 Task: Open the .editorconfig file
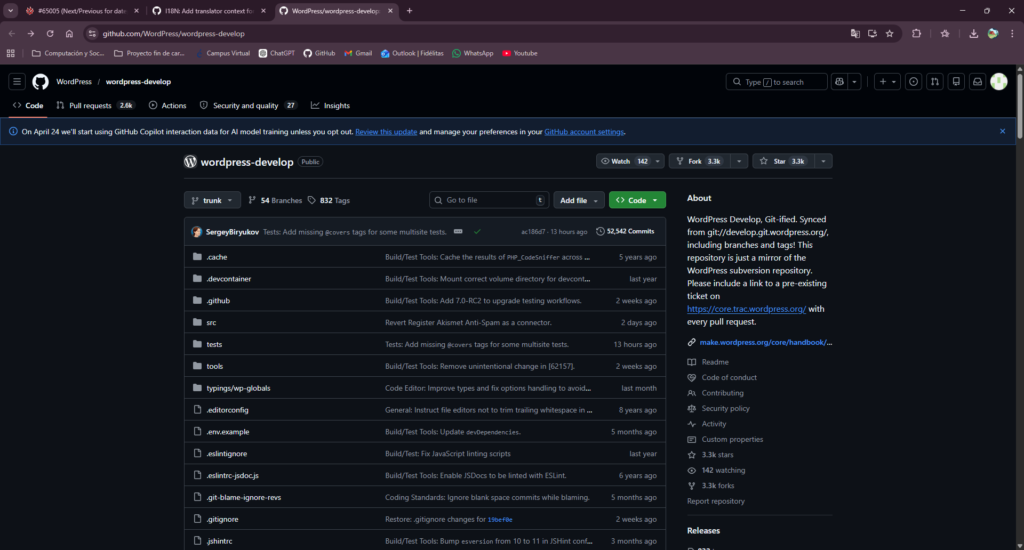click(227, 410)
